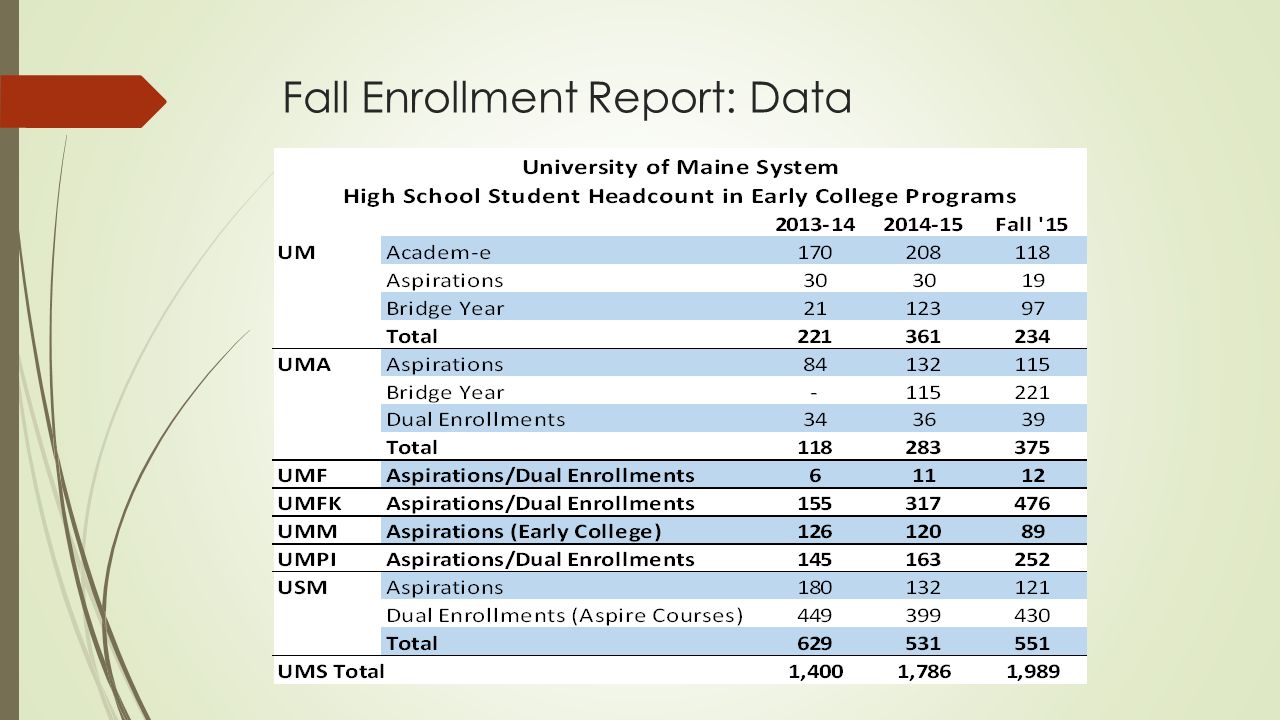Click the 'UMF' campus row label
Viewport: 1280px width, 720px height.
[x=303, y=474]
